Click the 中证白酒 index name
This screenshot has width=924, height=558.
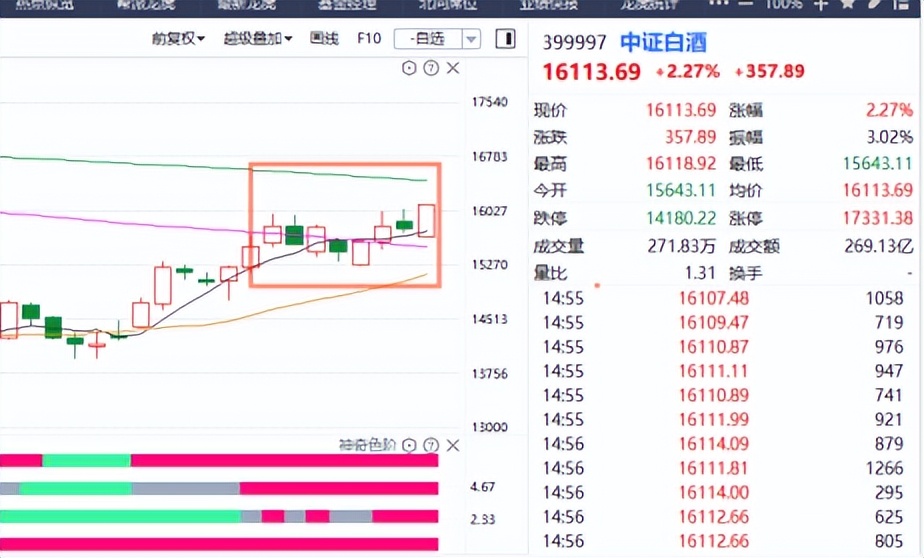(663, 42)
